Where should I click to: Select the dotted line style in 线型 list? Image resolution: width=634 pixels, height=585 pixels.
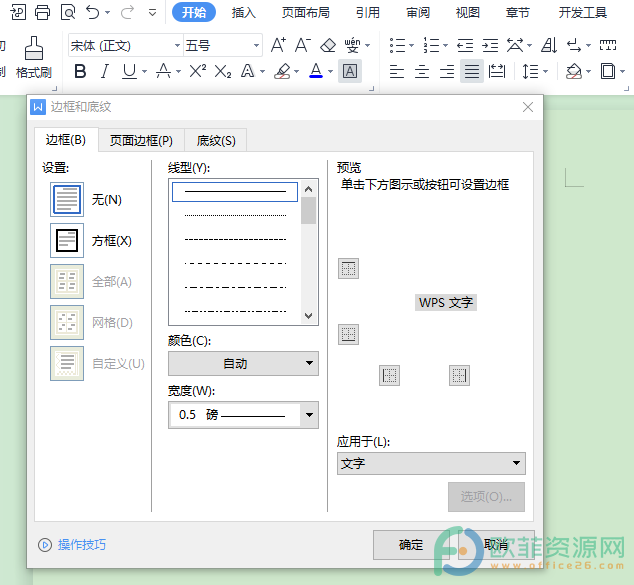(235, 215)
